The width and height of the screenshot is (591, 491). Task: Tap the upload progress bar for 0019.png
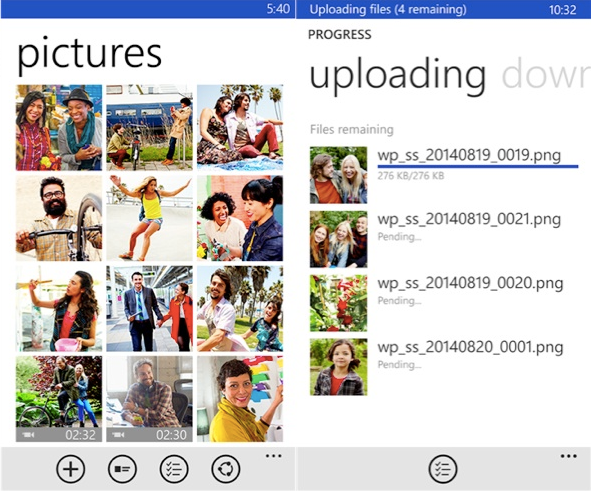478,166
